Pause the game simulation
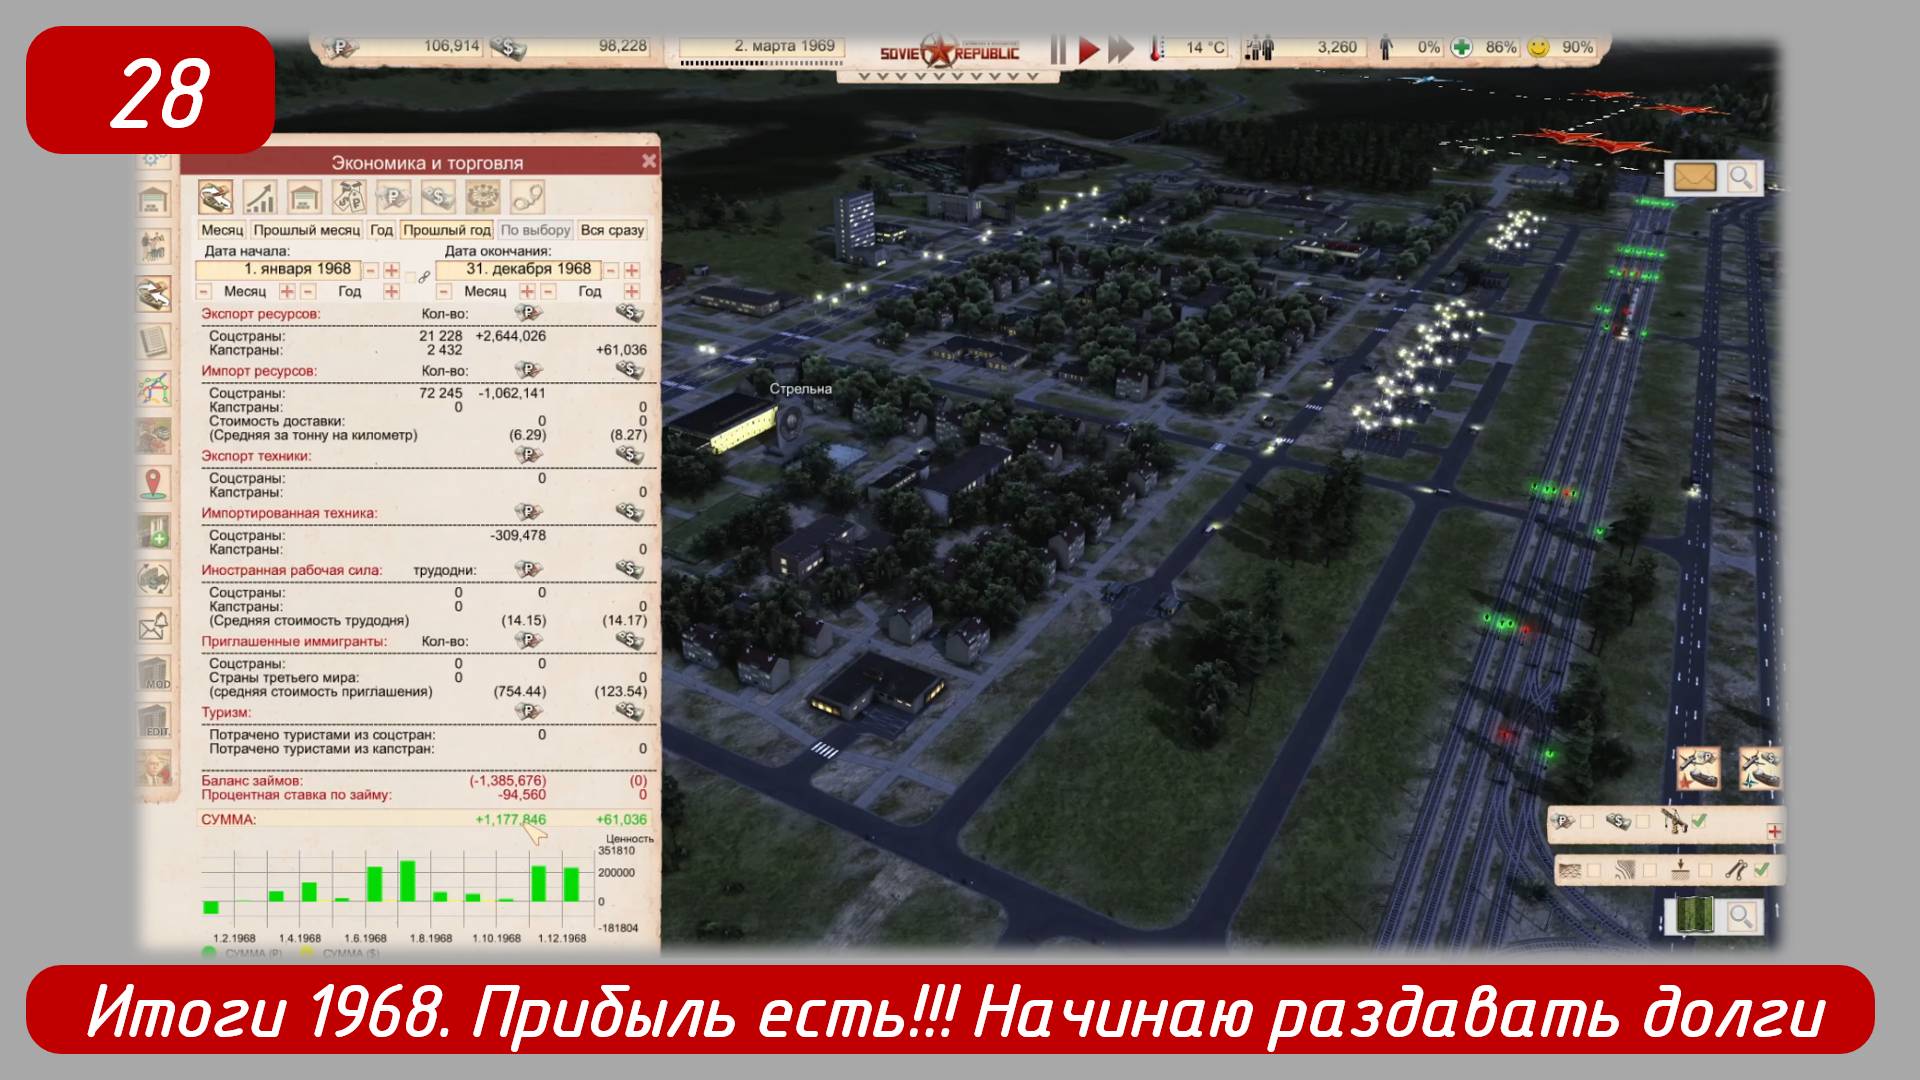This screenshot has width=1920, height=1080. click(x=1058, y=49)
